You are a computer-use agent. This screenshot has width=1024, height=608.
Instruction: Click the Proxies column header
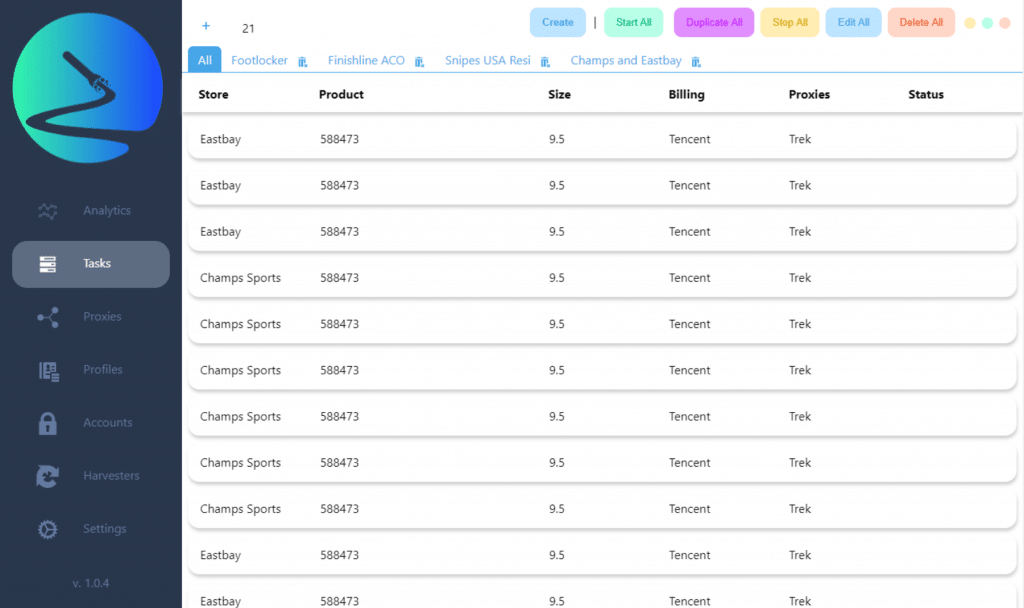pyautogui.click(x=809, y=95)
